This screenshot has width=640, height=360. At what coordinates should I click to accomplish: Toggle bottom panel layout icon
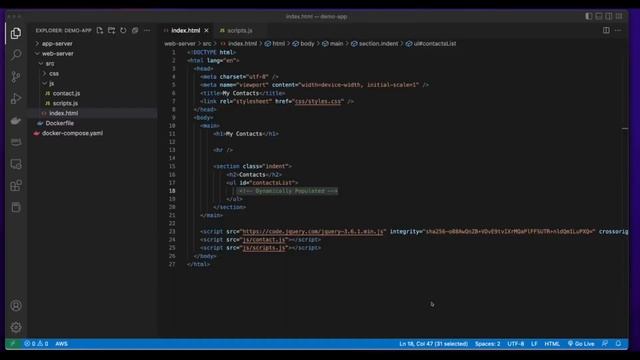599,16
